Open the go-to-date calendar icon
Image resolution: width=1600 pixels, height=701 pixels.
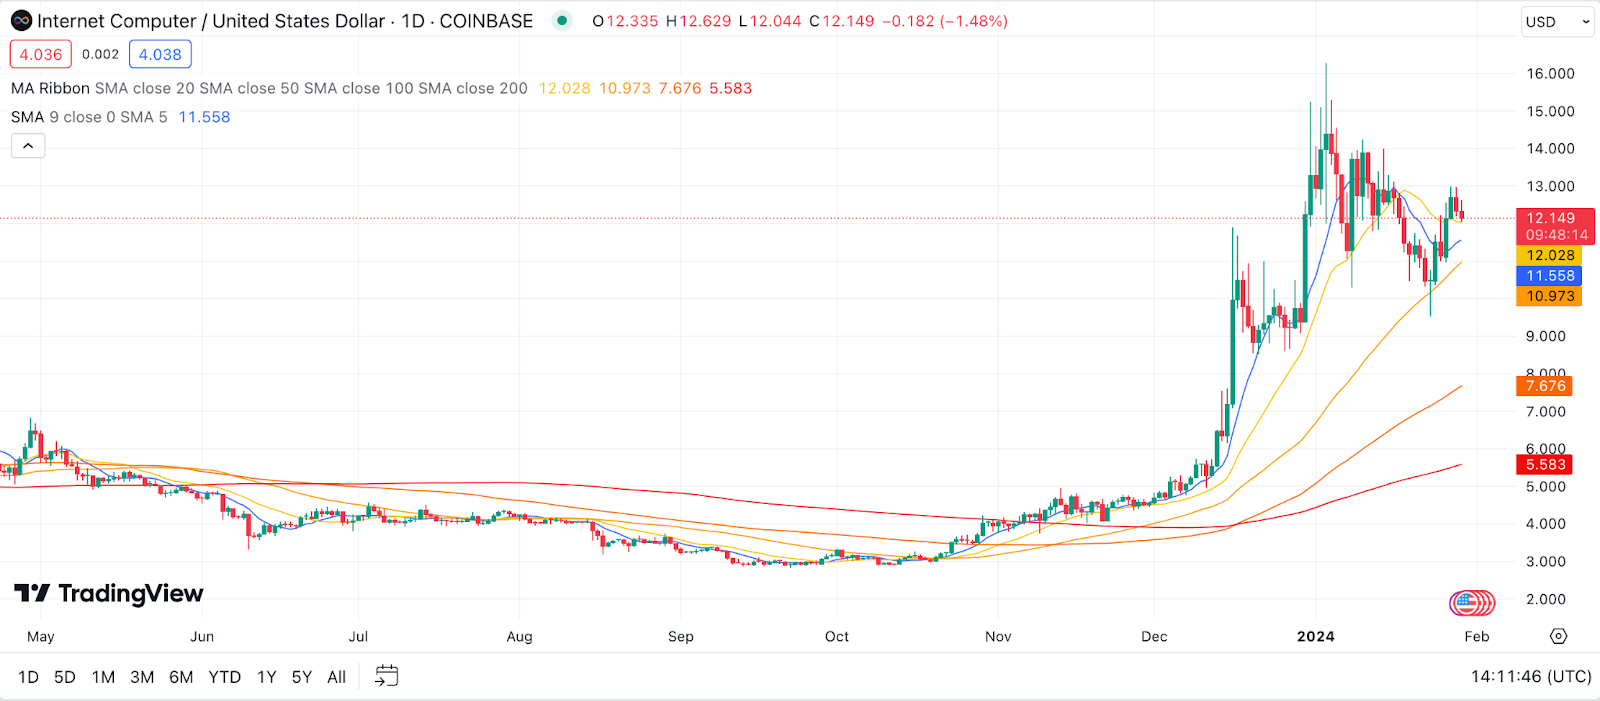click(386, 676)
